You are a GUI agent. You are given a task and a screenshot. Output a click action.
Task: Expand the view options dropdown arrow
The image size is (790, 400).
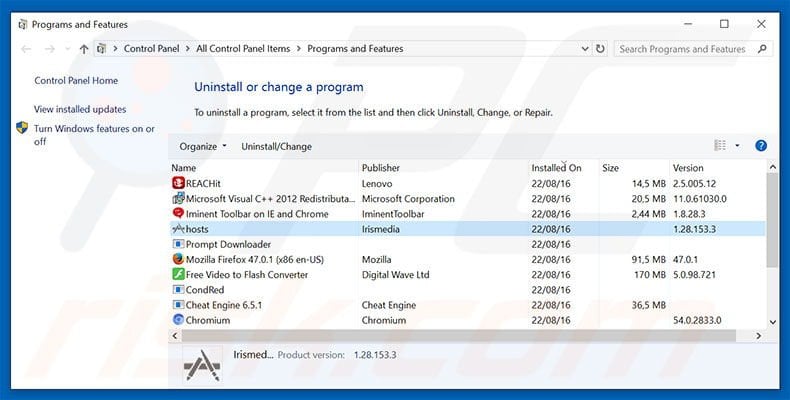click(737, 146)
